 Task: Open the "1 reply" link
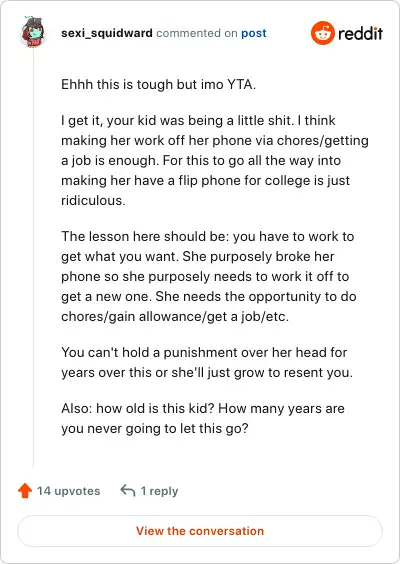tap(159, 491)
